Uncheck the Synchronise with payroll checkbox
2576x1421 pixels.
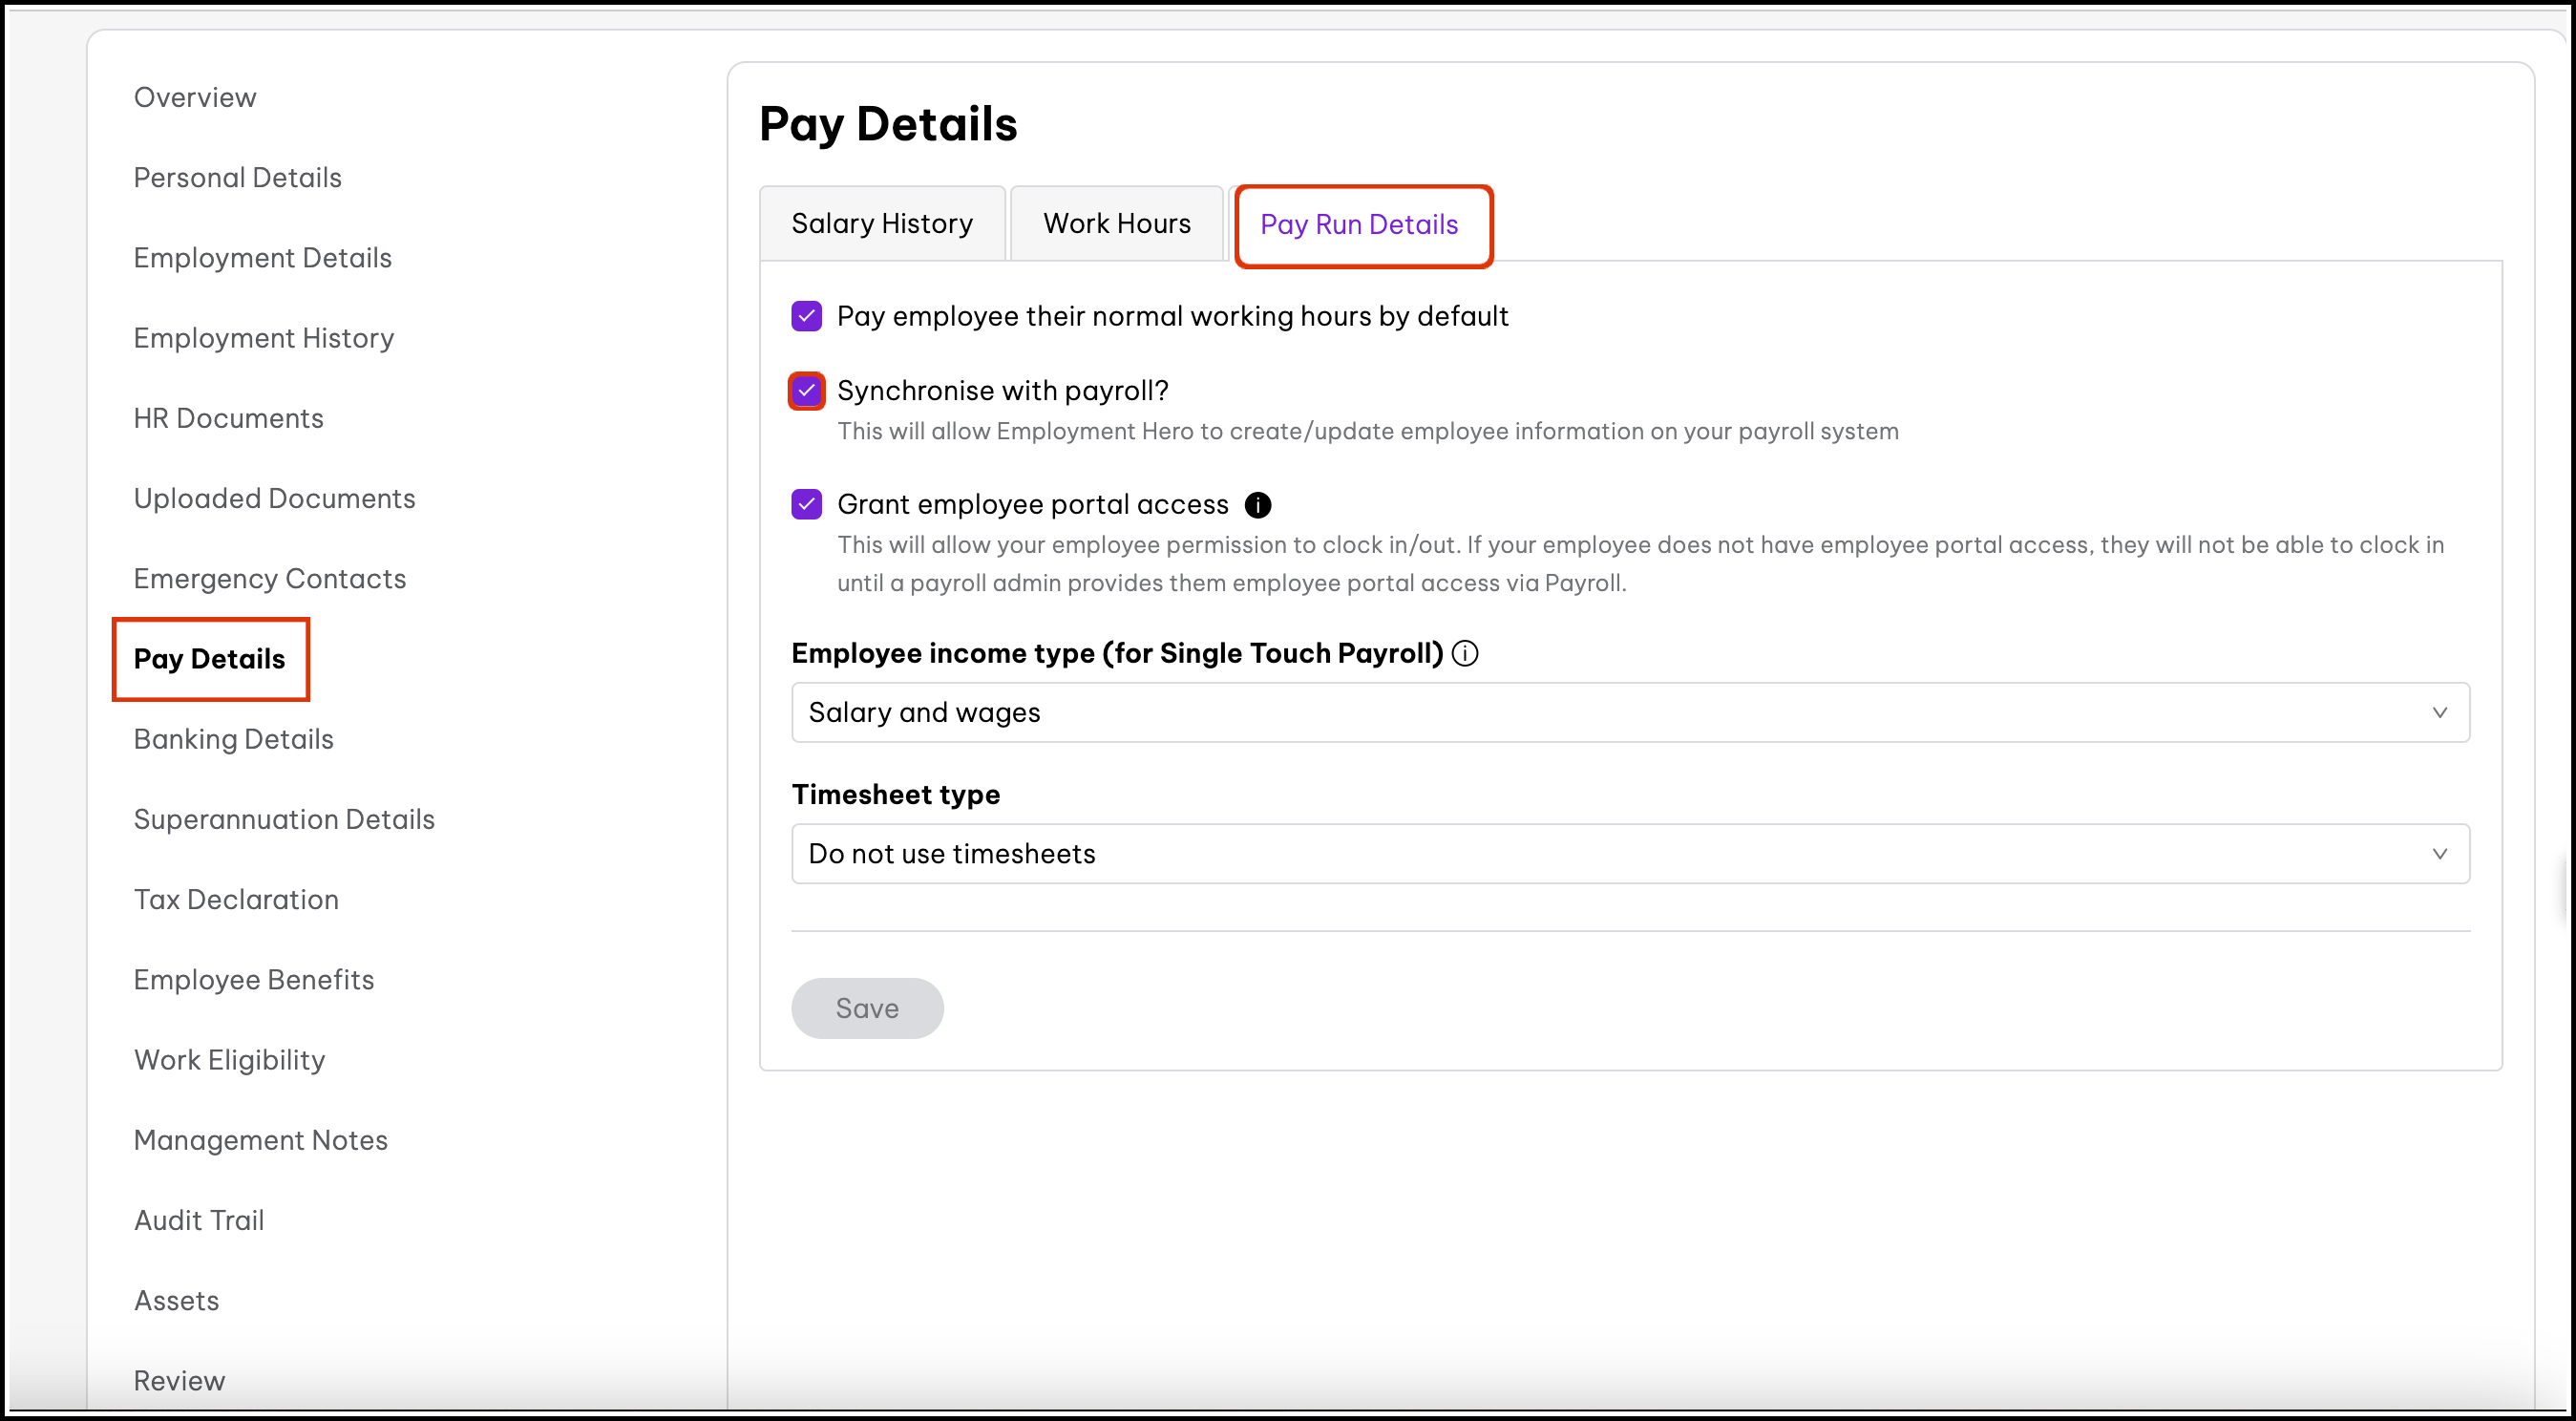pos(806,390)
